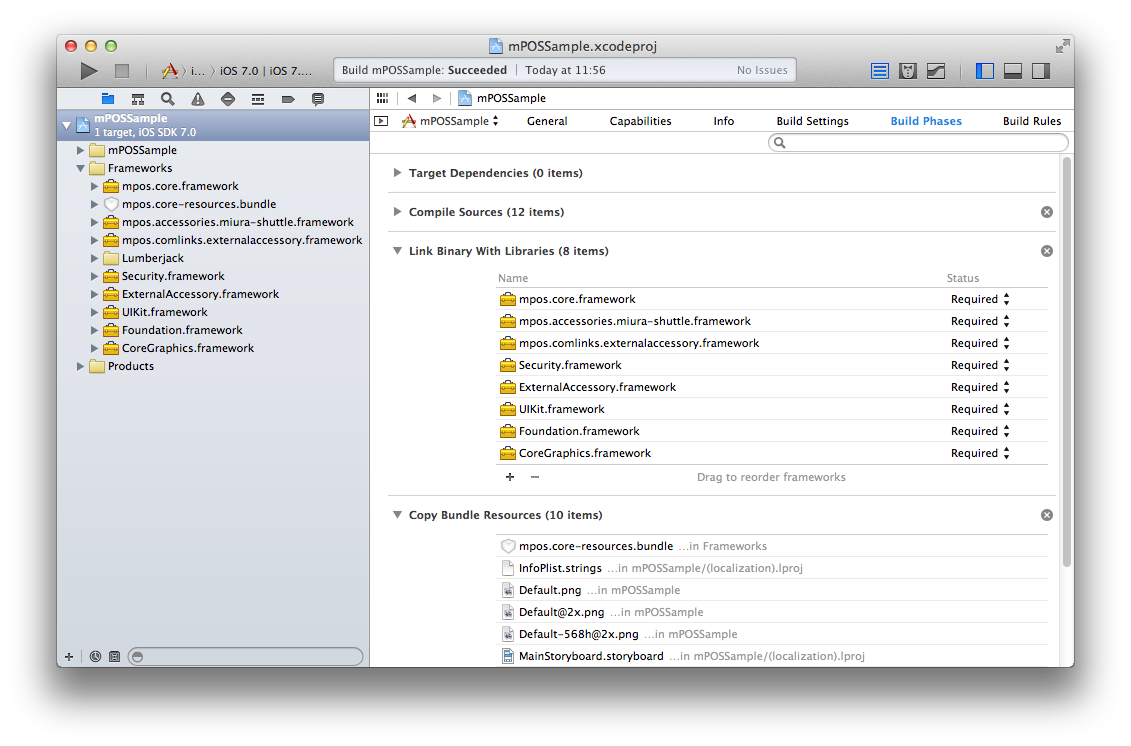
Task: Collapse Copy Bundle Resources section
Action: coord(397,515)
